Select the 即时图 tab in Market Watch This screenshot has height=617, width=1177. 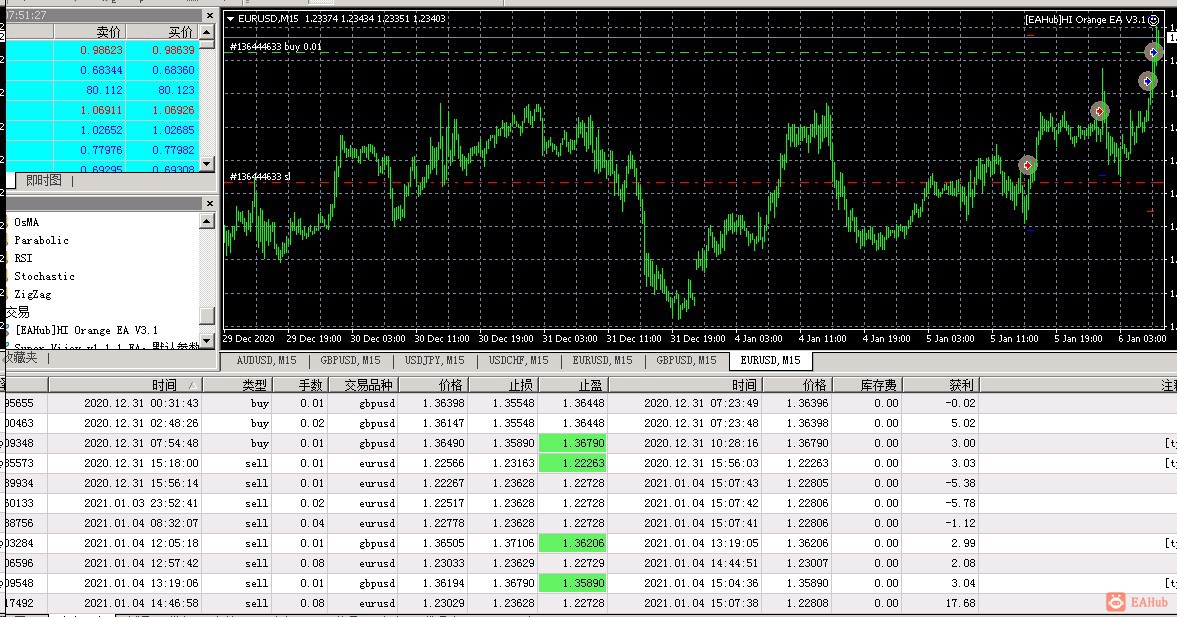tap(44, 180)
